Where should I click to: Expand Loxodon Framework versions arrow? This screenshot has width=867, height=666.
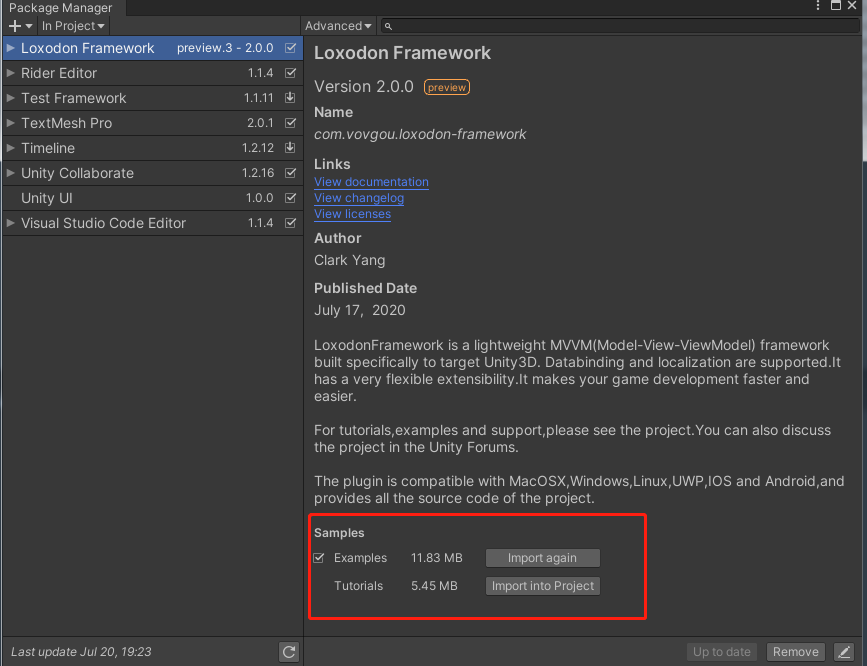point(10,48)
